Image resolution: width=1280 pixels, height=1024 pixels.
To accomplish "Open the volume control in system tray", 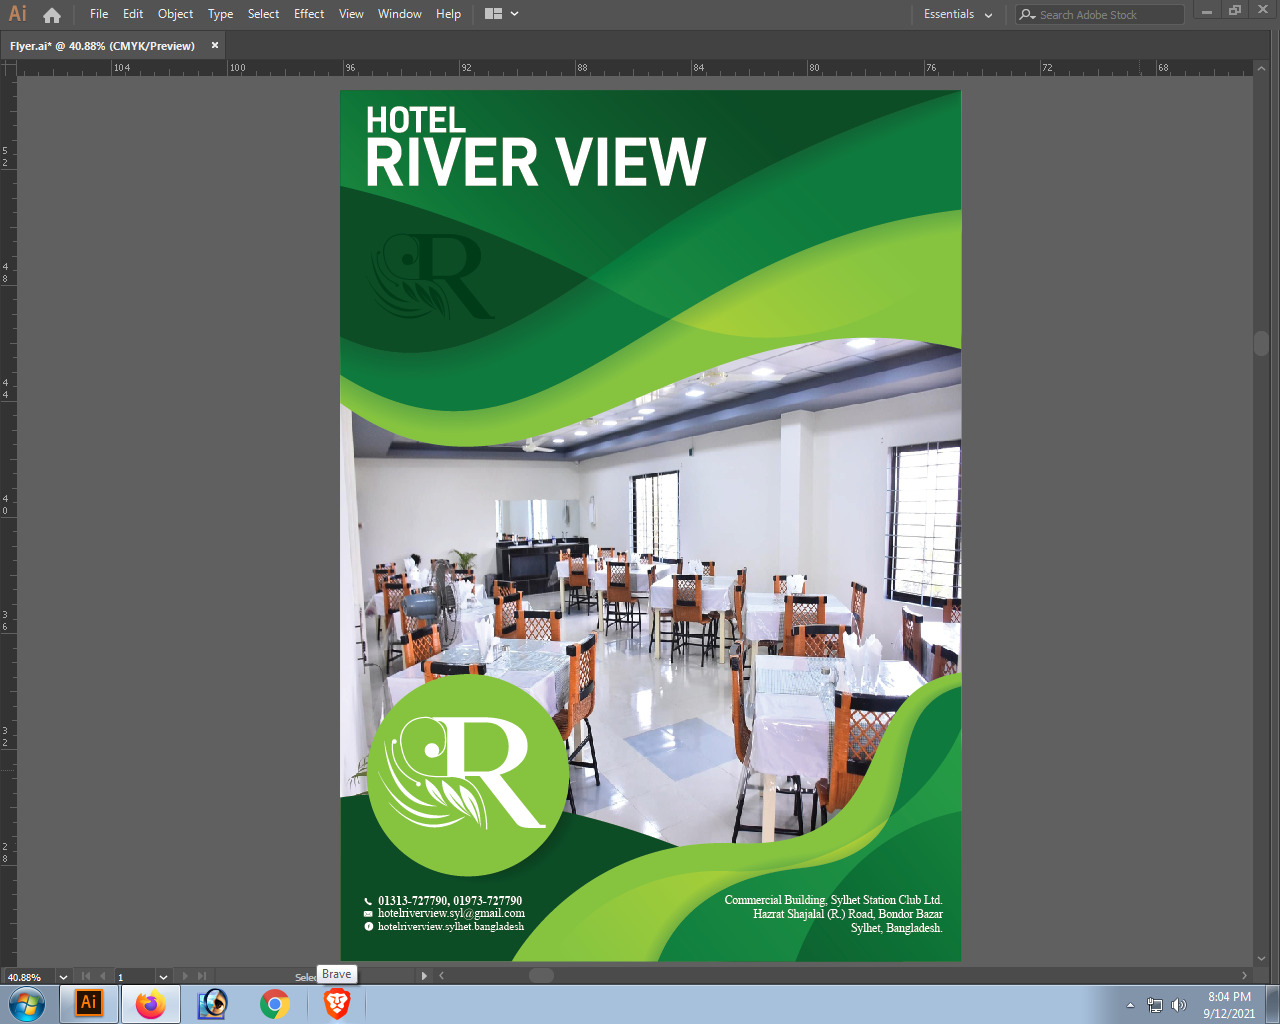I will [x=1179, y=1005].
